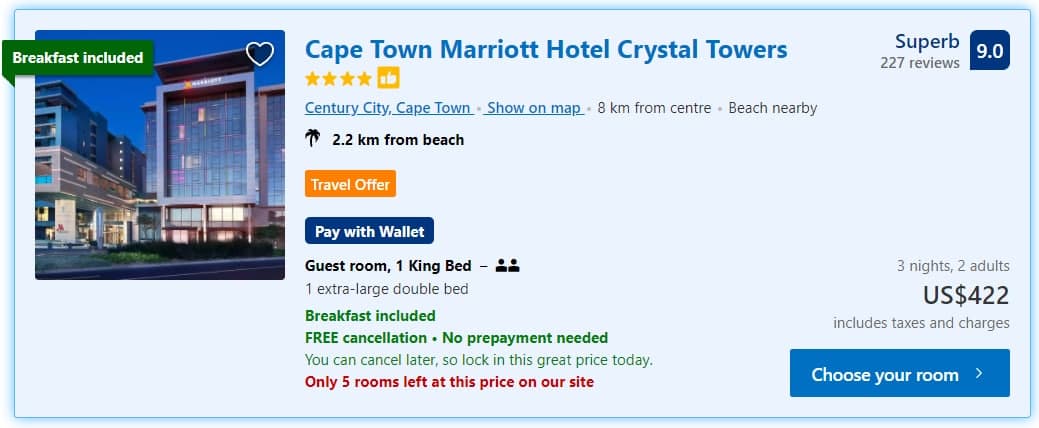Click the orange Travel Offer badge
The height and width of the screenshot is (428, 1039).
pyautogui.click(x=350, y=184)
